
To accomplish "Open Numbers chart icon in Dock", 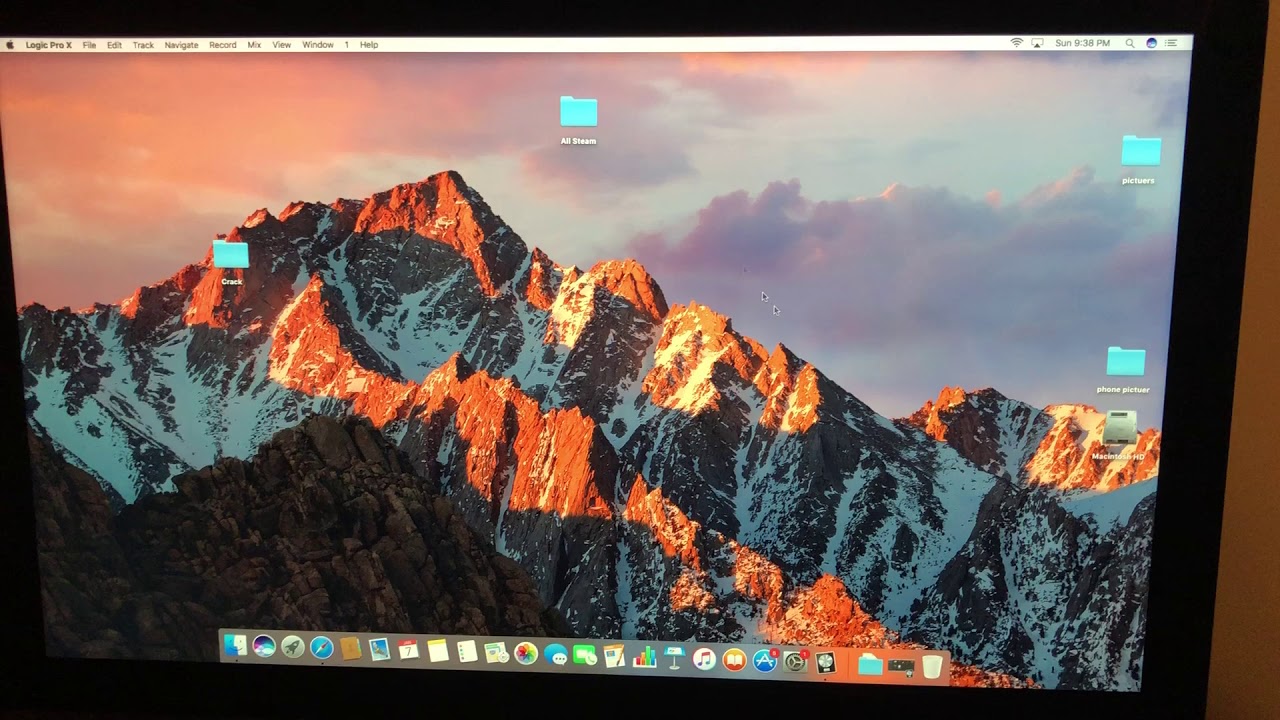I will click(644, 657).
